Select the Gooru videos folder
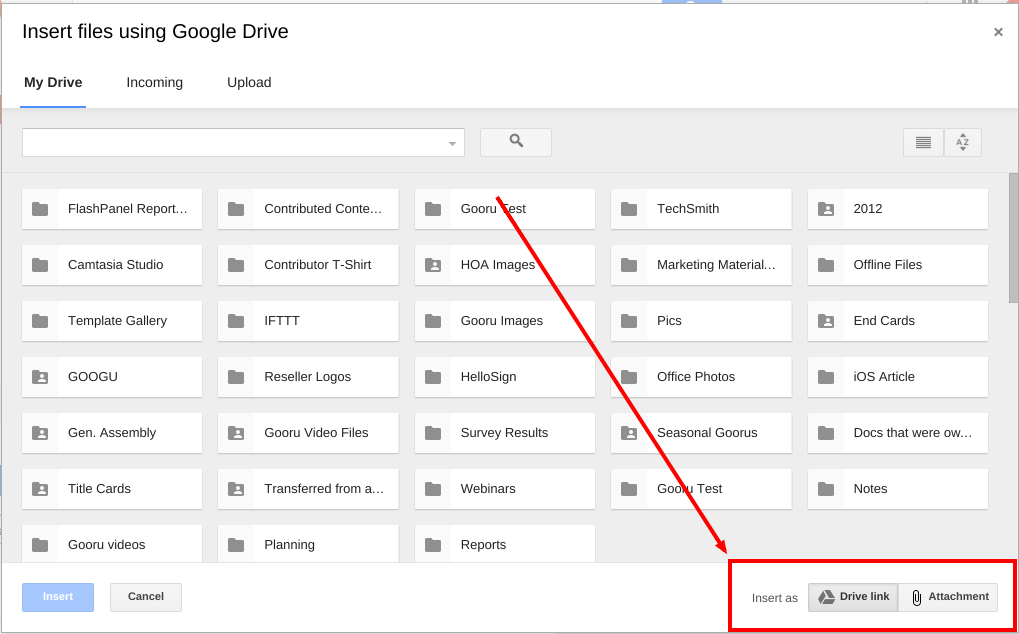The width and height of the screenshot is (1019, 634). click(x=112, y=544)
